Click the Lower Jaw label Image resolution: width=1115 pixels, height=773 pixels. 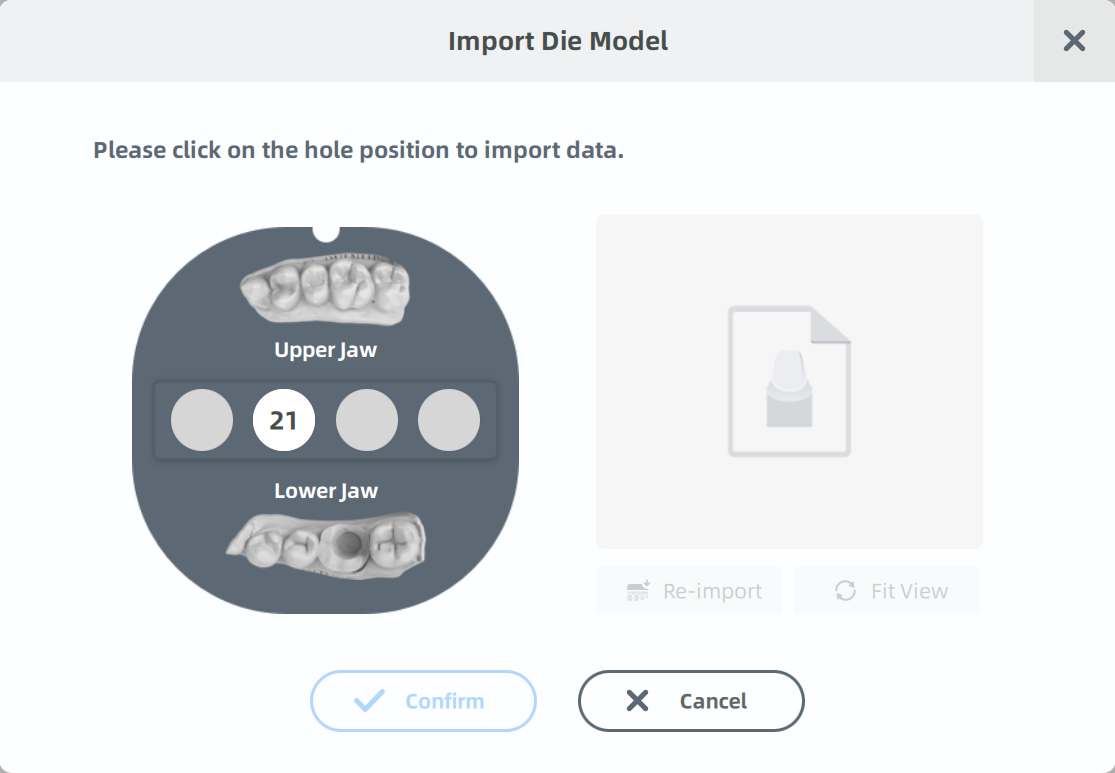point(326,491)
